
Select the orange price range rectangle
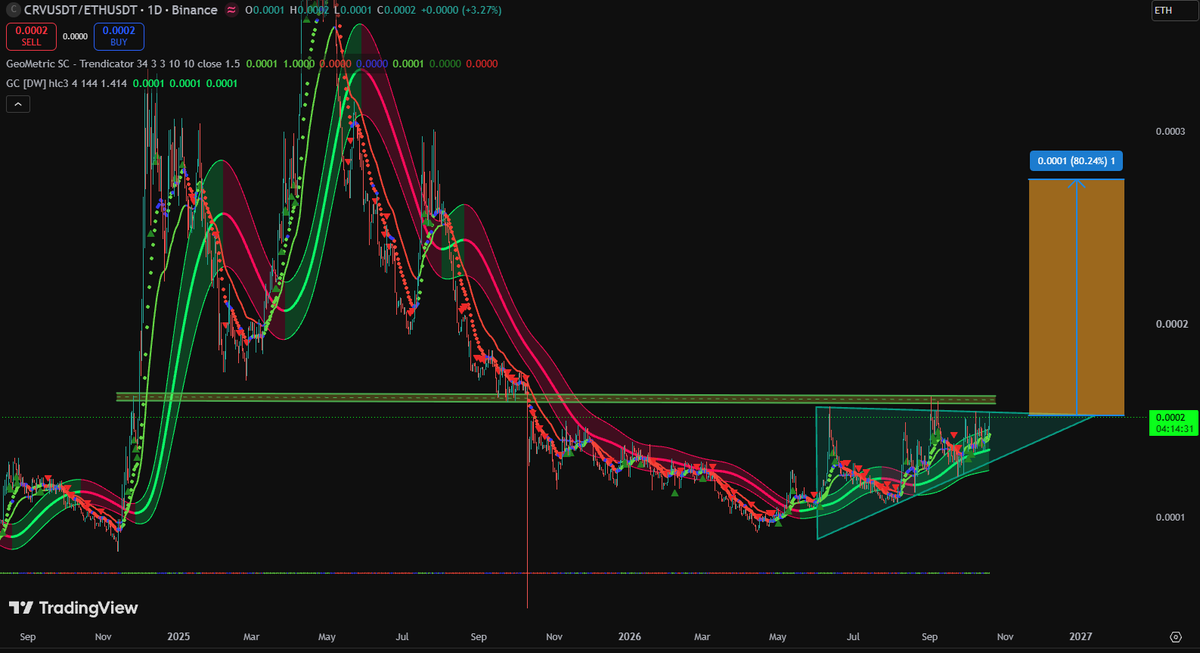point(1076,296)
